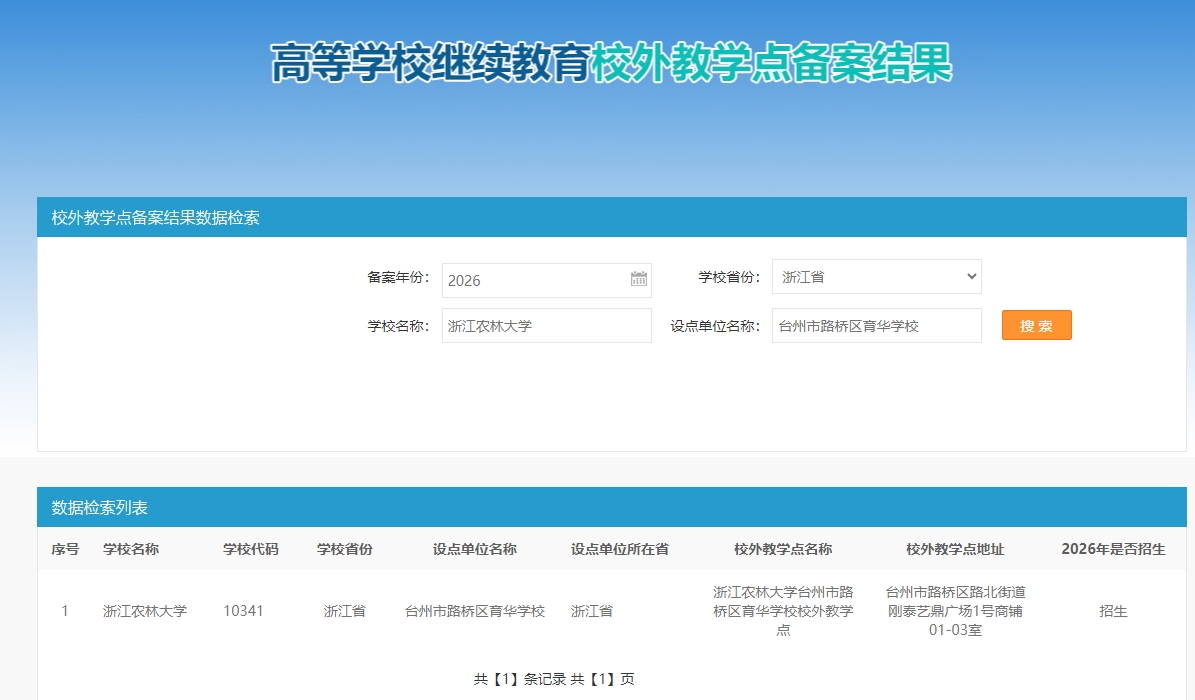Viewport: 1195px width, 700px height.
Task: Click the 学校代码 column header
Action: click(251, 549)
